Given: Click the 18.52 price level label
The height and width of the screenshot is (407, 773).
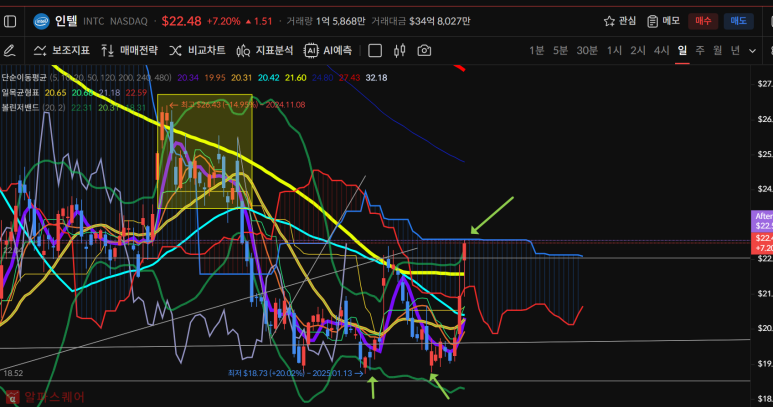Looking at the screenshot, I should point(13,373).
